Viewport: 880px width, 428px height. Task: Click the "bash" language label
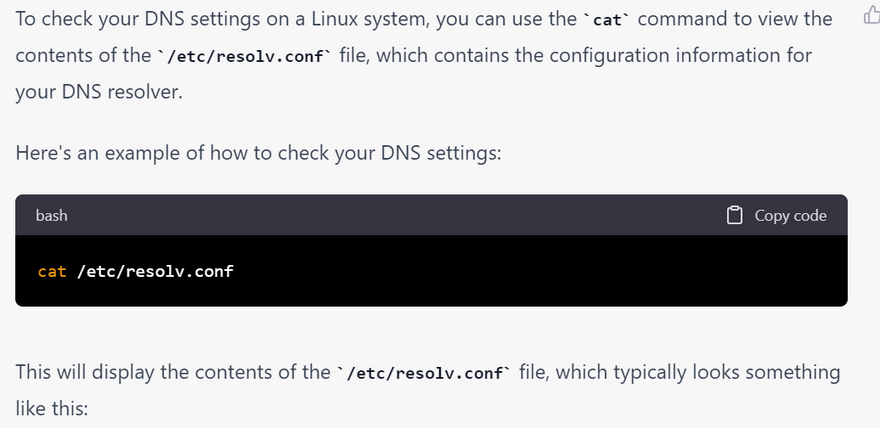coord(52,215)
